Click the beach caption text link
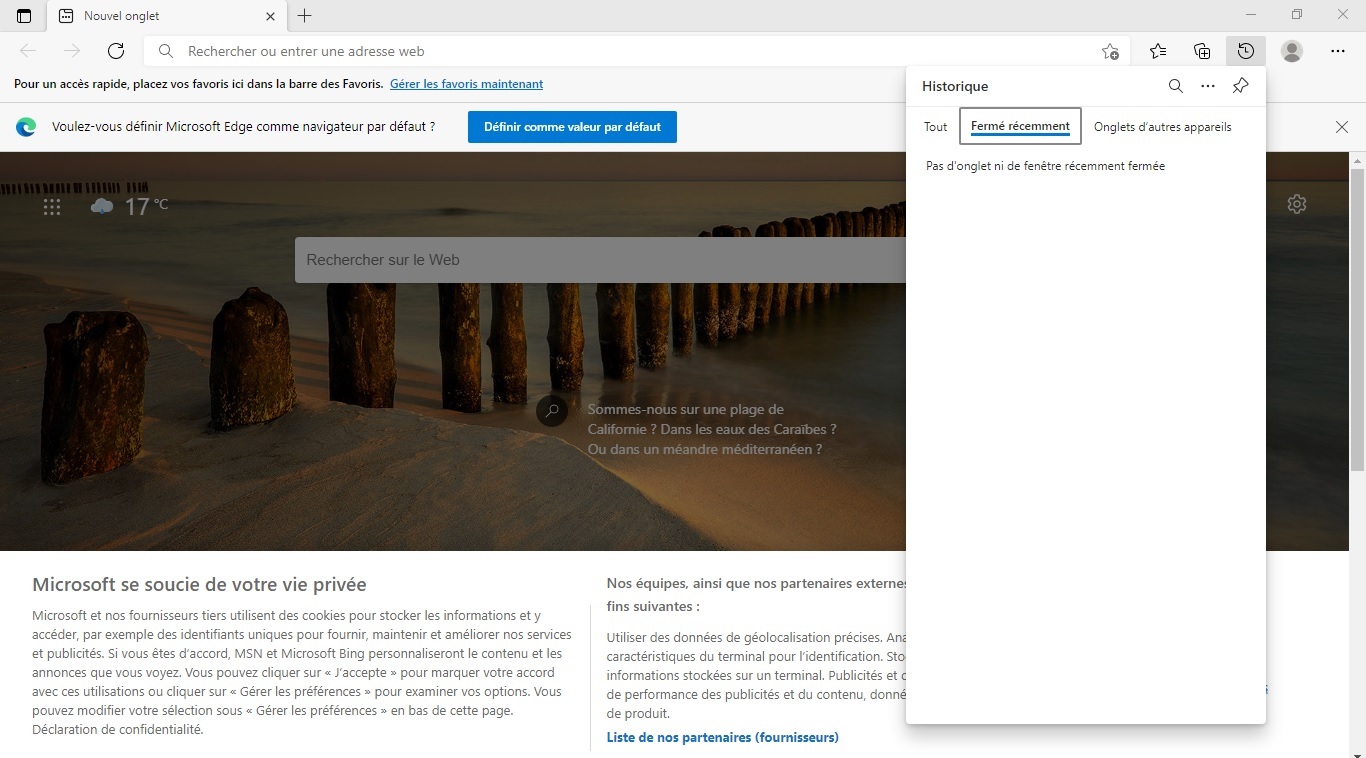The height and width of the screenshot is (758, 1366). (712, 429)
